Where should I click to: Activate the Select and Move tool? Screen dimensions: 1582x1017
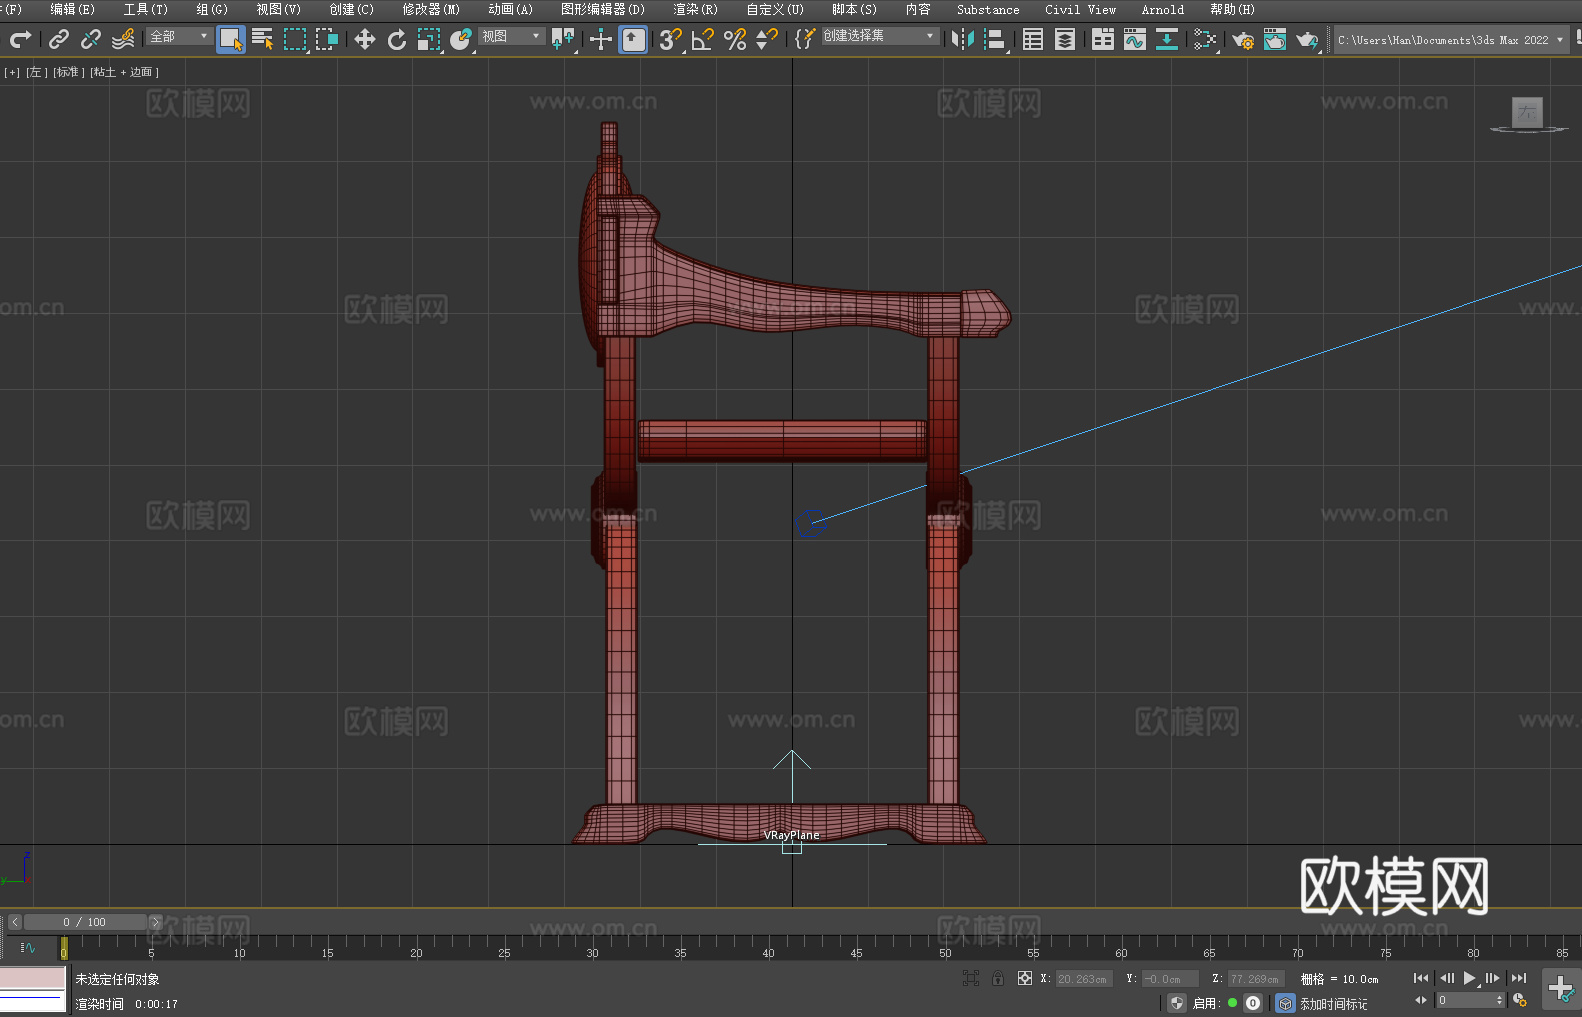click(x=365, y=39)
